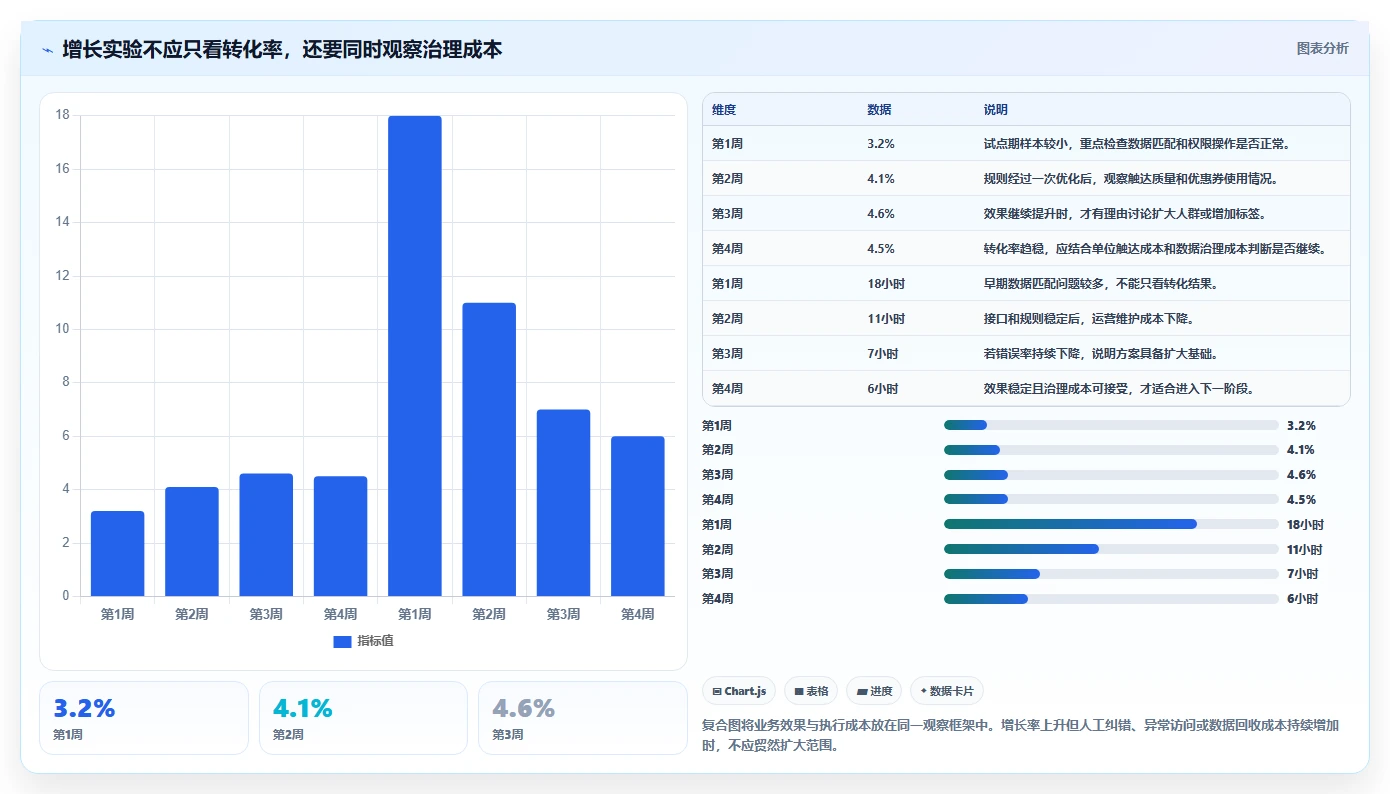1390x794 pixels.
Task: Click the page title 增长实验不应只看转化率
Action: pyautogui.click(x=281, y=49)
